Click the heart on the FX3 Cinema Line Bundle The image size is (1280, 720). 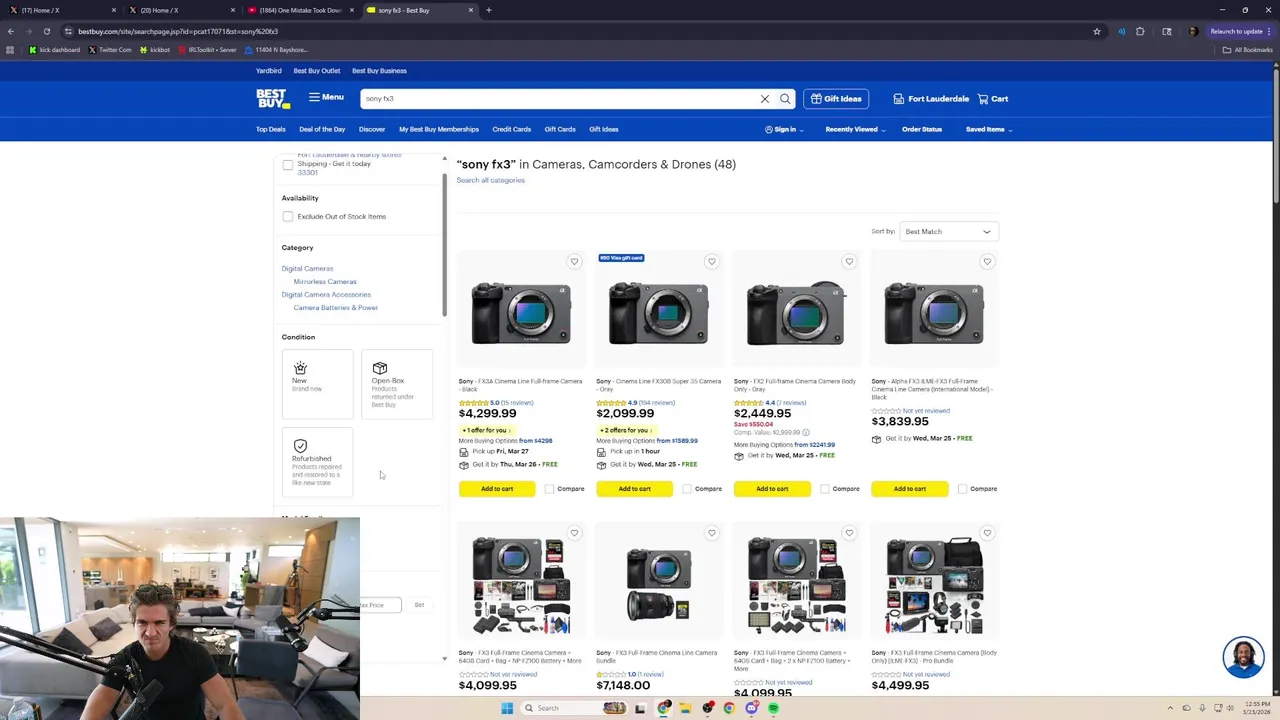[712, 533]
